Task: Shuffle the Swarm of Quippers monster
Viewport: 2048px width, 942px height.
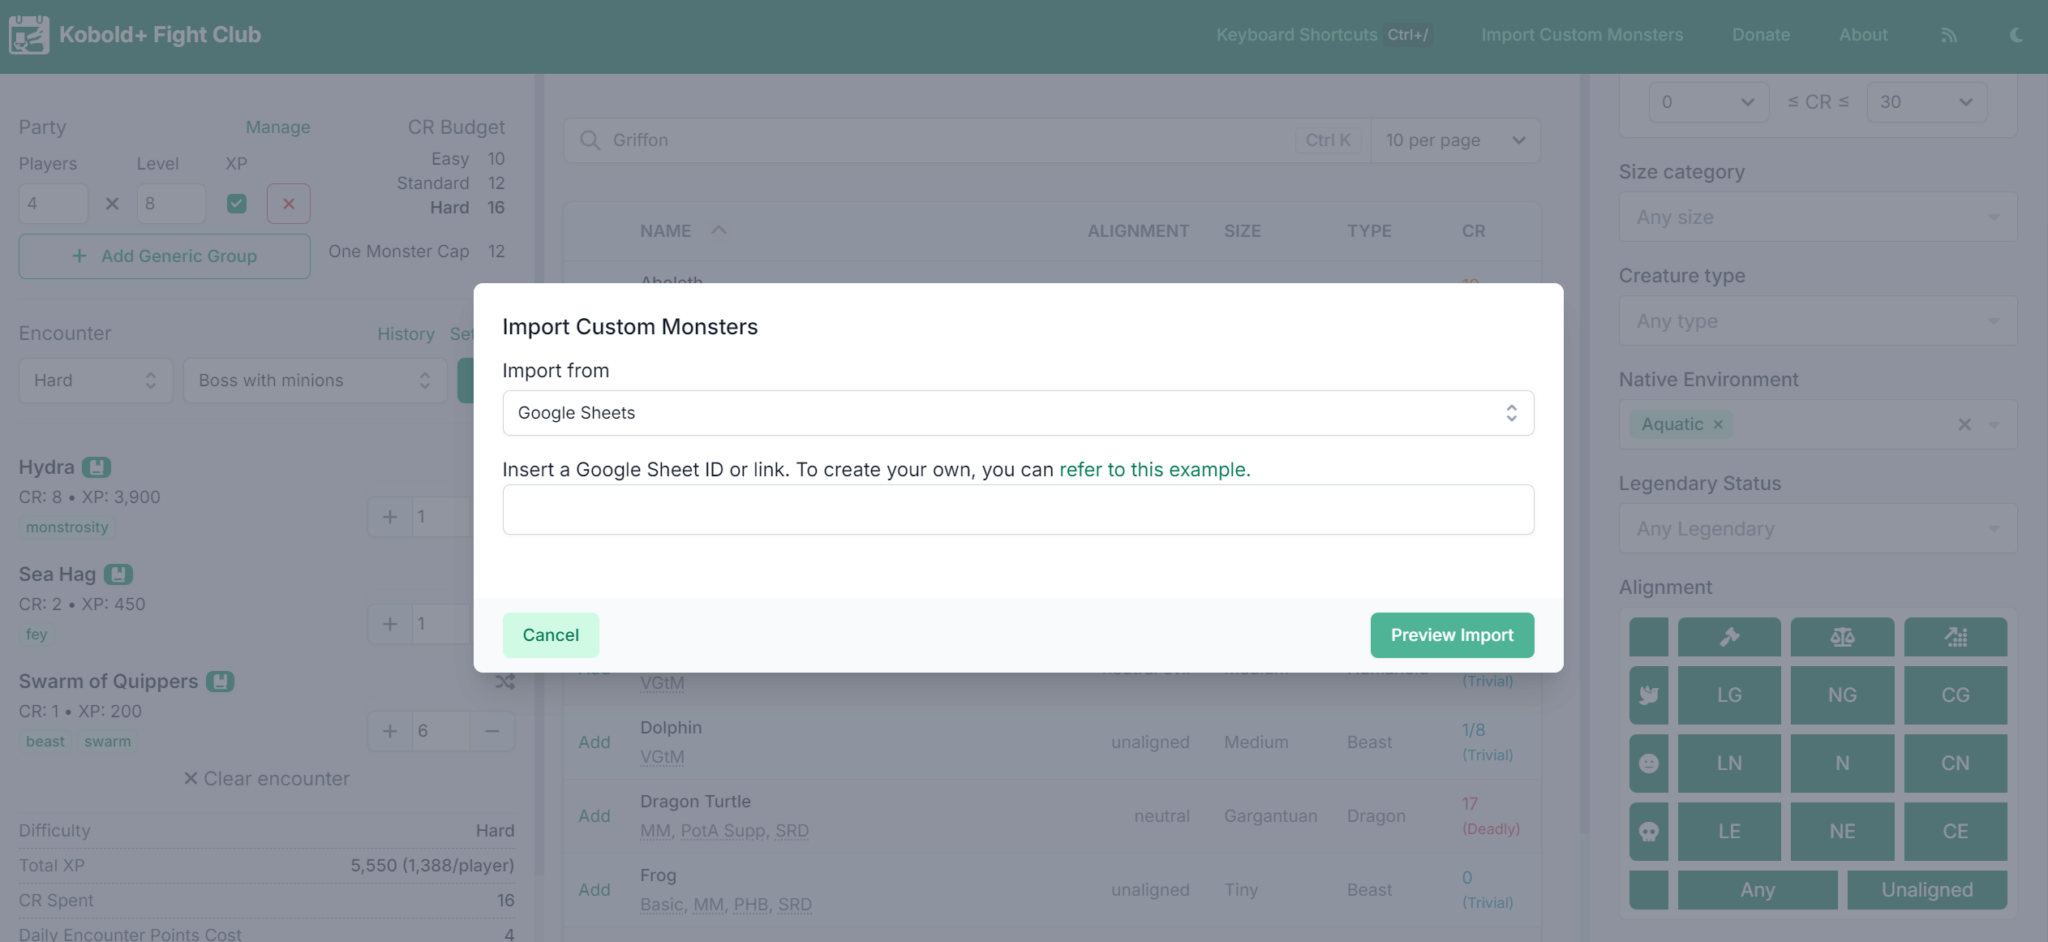Action: 505,682
